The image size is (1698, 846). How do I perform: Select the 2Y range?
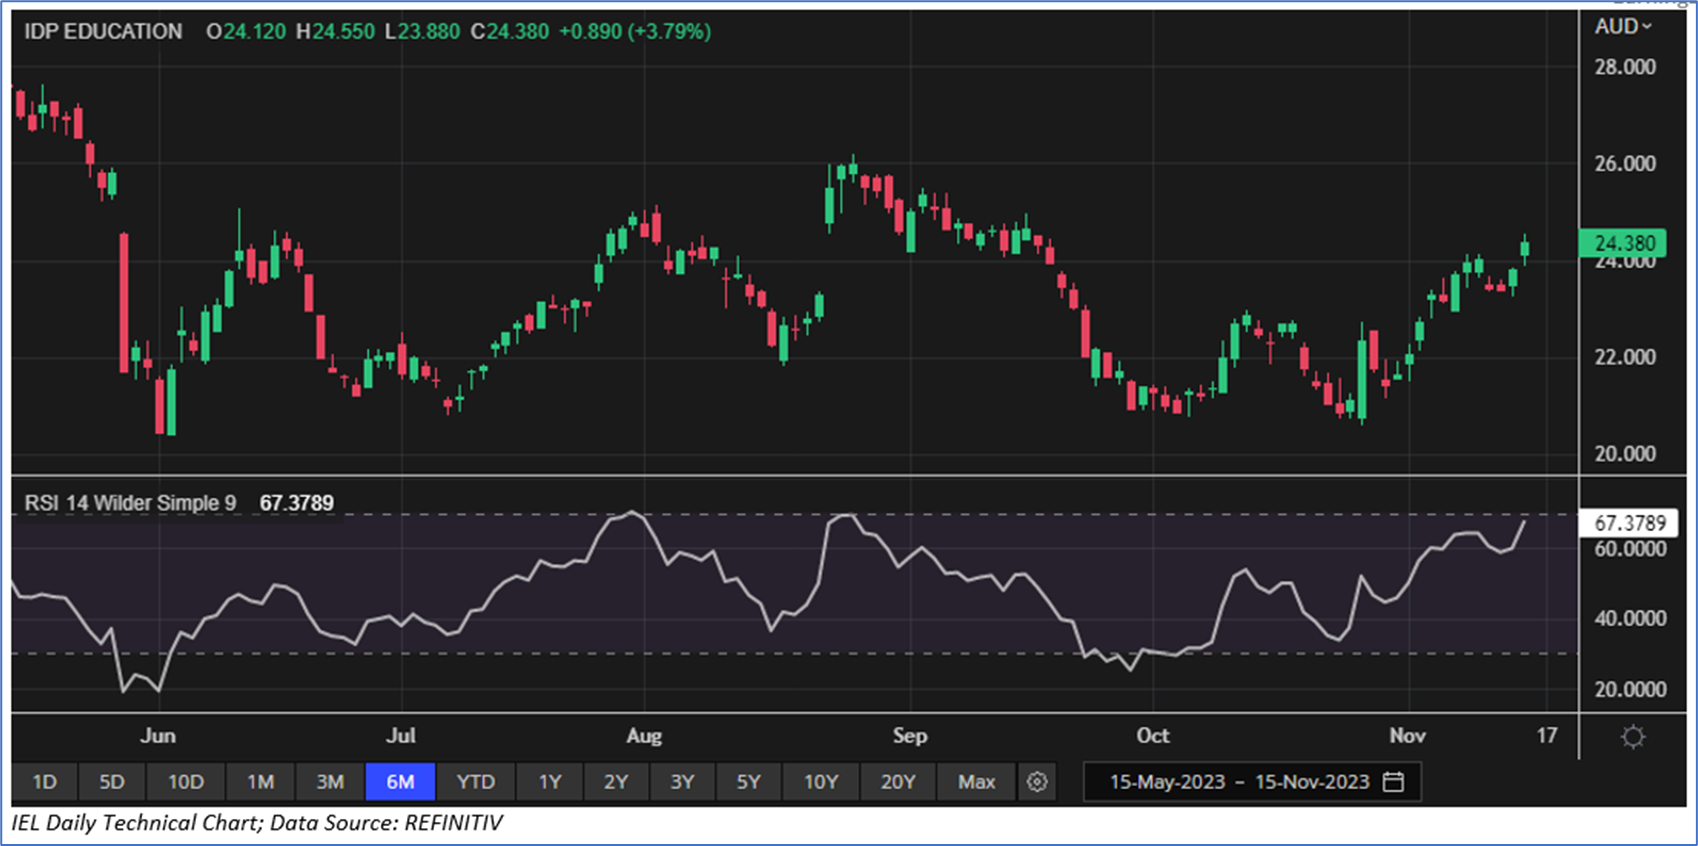coord(616,782)
